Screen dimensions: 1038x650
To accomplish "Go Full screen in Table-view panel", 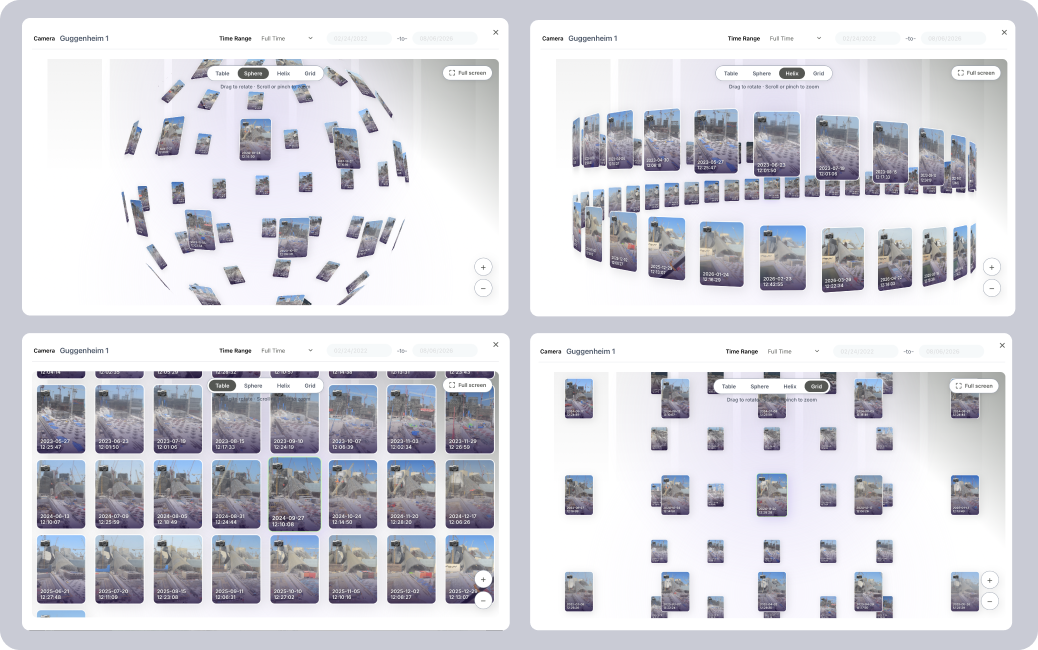I will point(467,385).
